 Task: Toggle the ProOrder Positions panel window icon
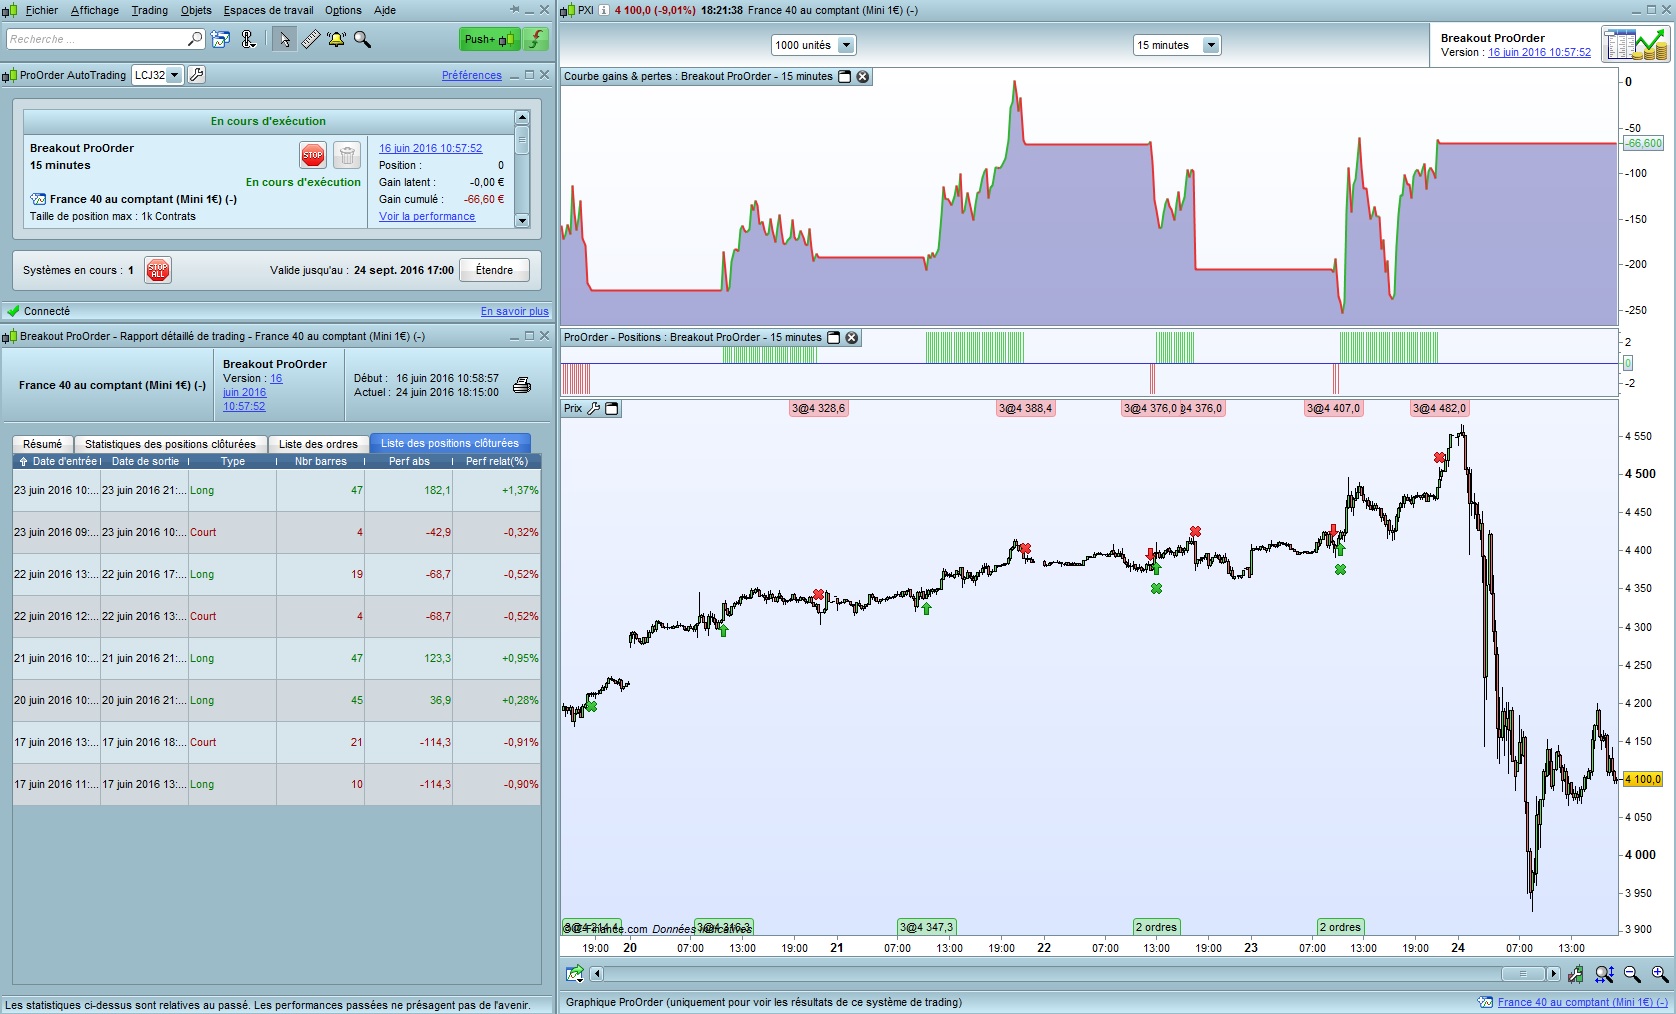(x=833, y=338)
